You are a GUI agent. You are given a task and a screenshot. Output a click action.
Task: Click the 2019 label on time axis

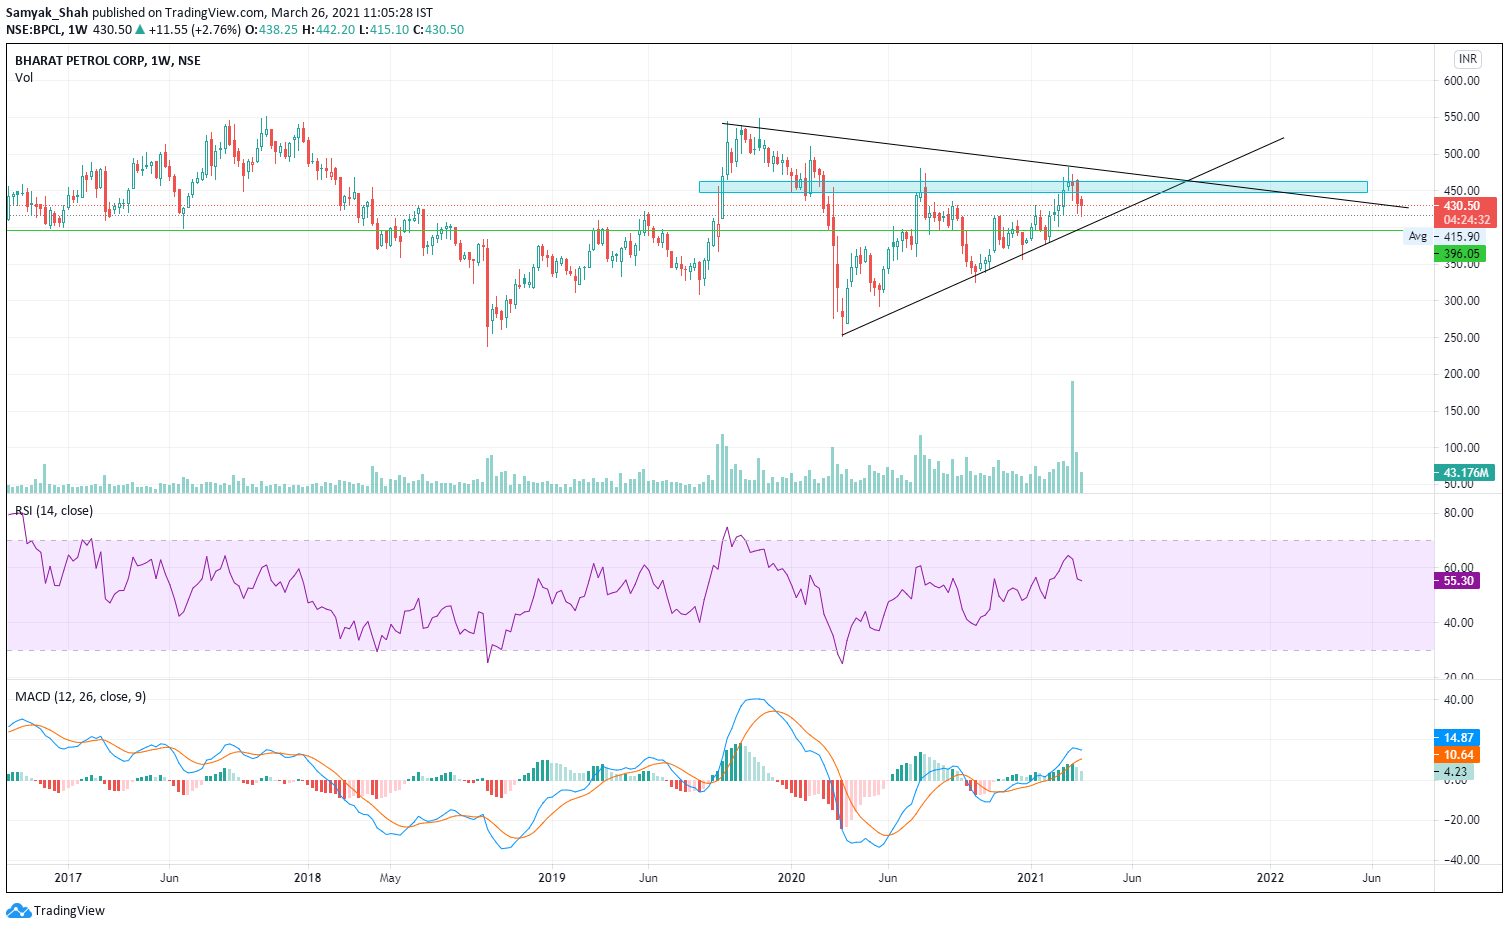click(552, 878)
